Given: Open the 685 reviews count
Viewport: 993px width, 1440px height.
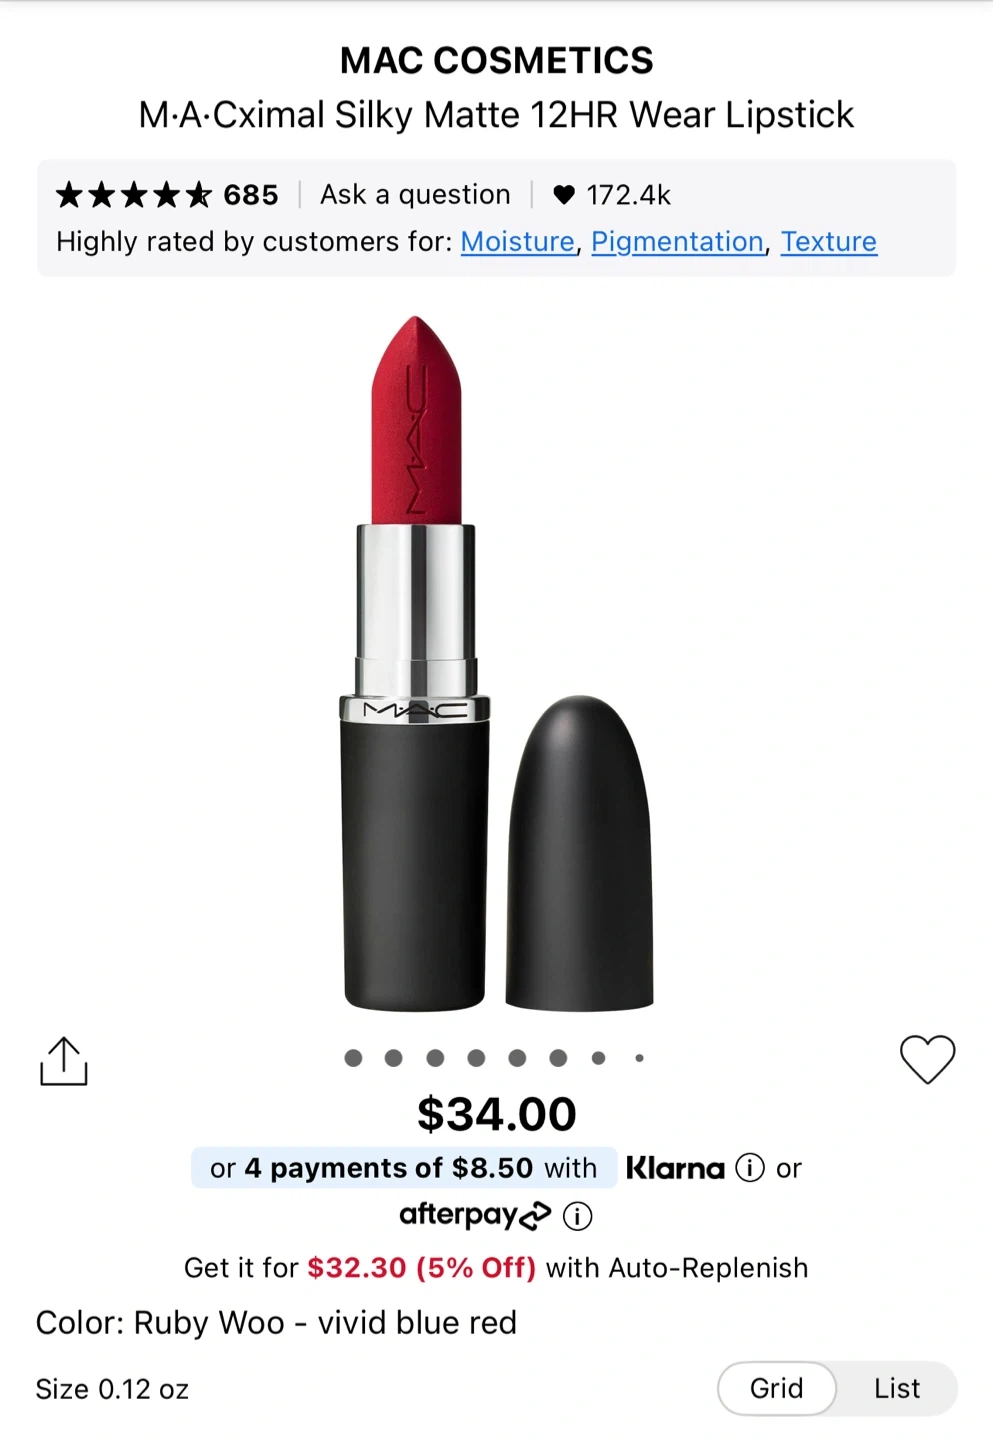Looking at the screenshot, I should point(251,195).
